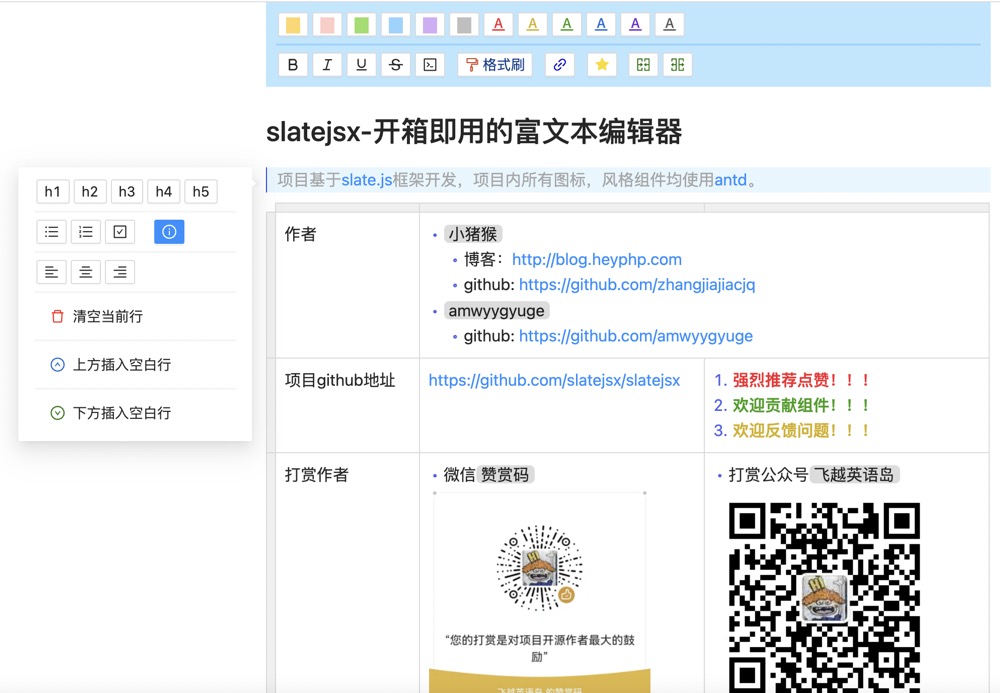
Task: Open the antd link
Action: pos(730,180)
